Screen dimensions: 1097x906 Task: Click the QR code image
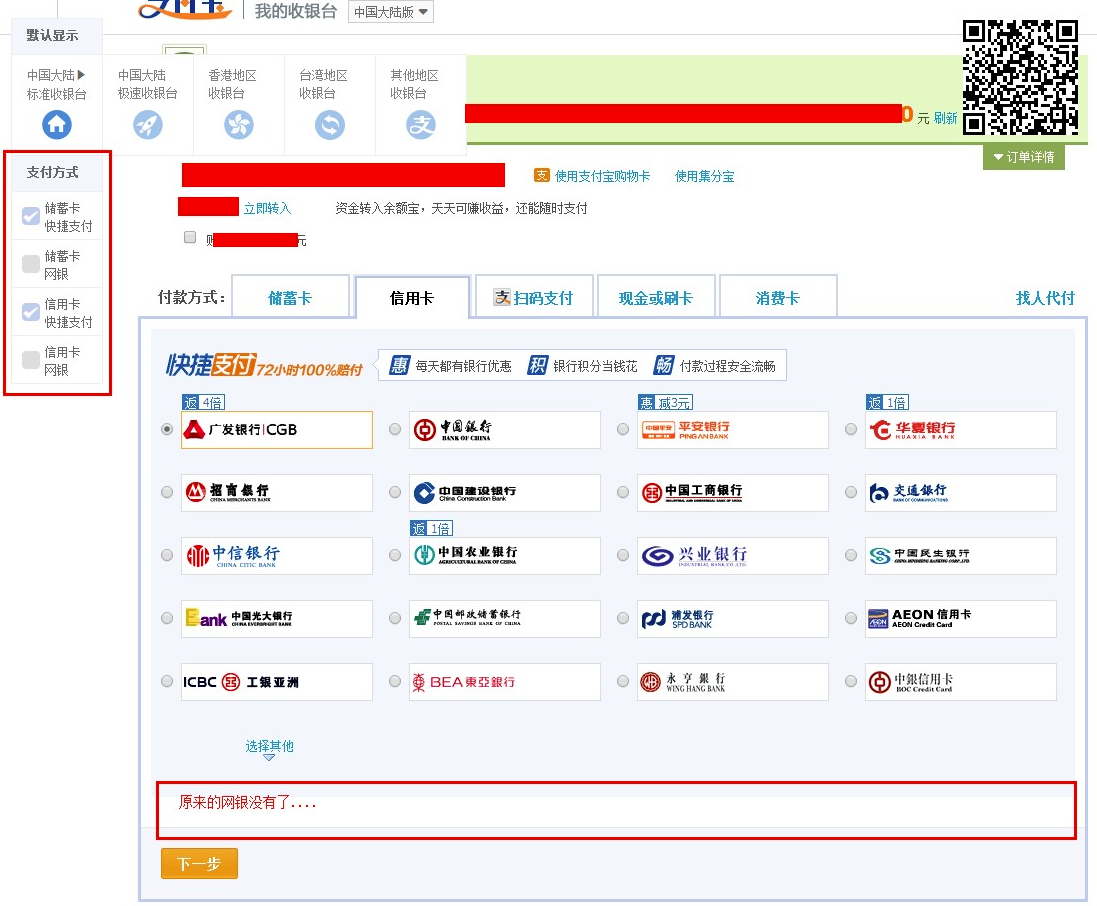(x=1020, y=77)
